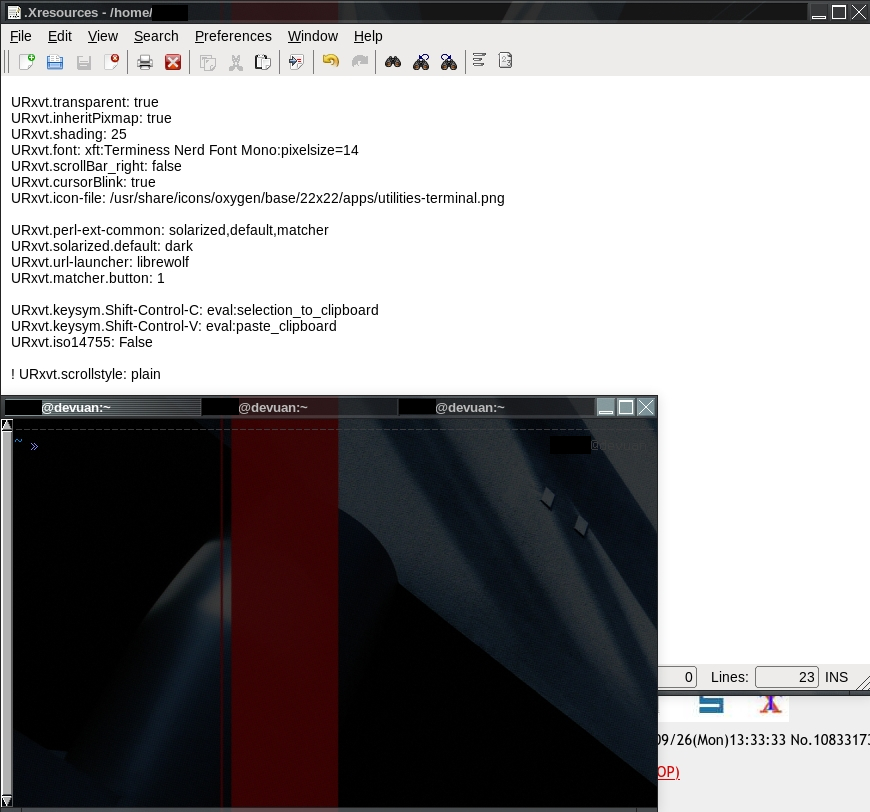This screenshot has height=812, width=870.
Task: Click the column field showing 0
Action: click(677, 677)
